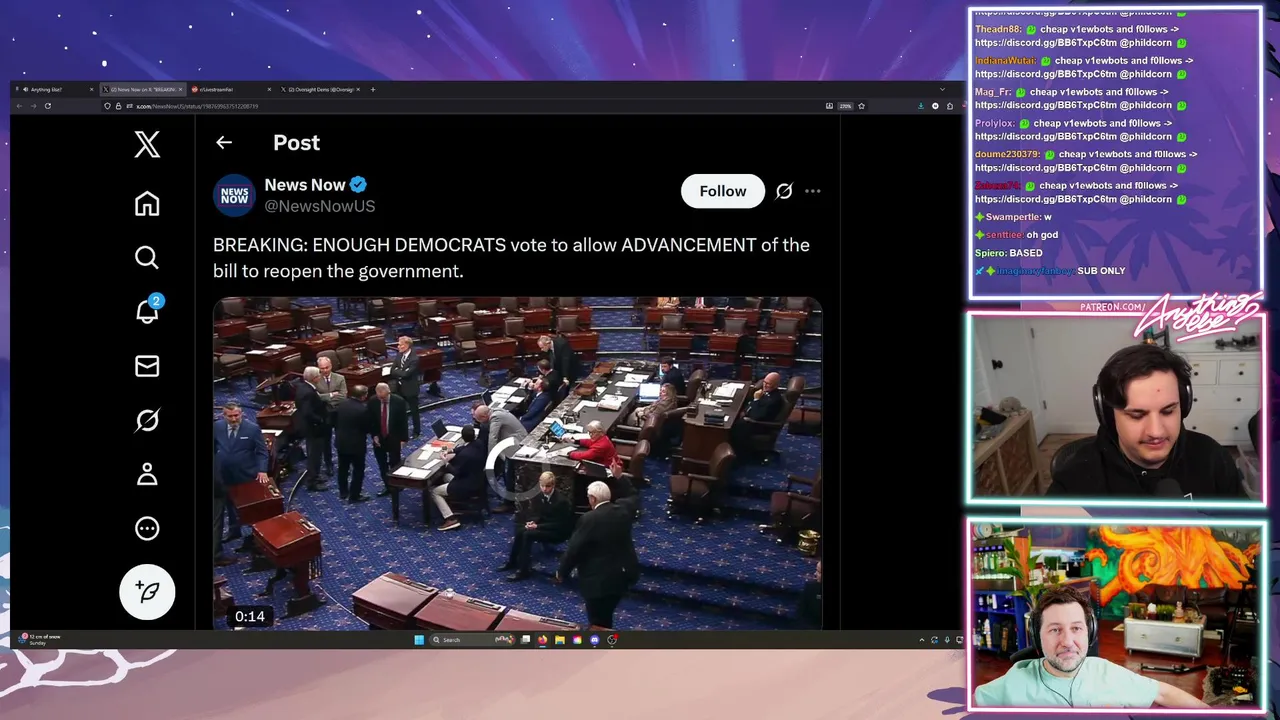Open the News Now profile avatar
The height and width of the screenshot is (720, 1280).
(234, 195)
